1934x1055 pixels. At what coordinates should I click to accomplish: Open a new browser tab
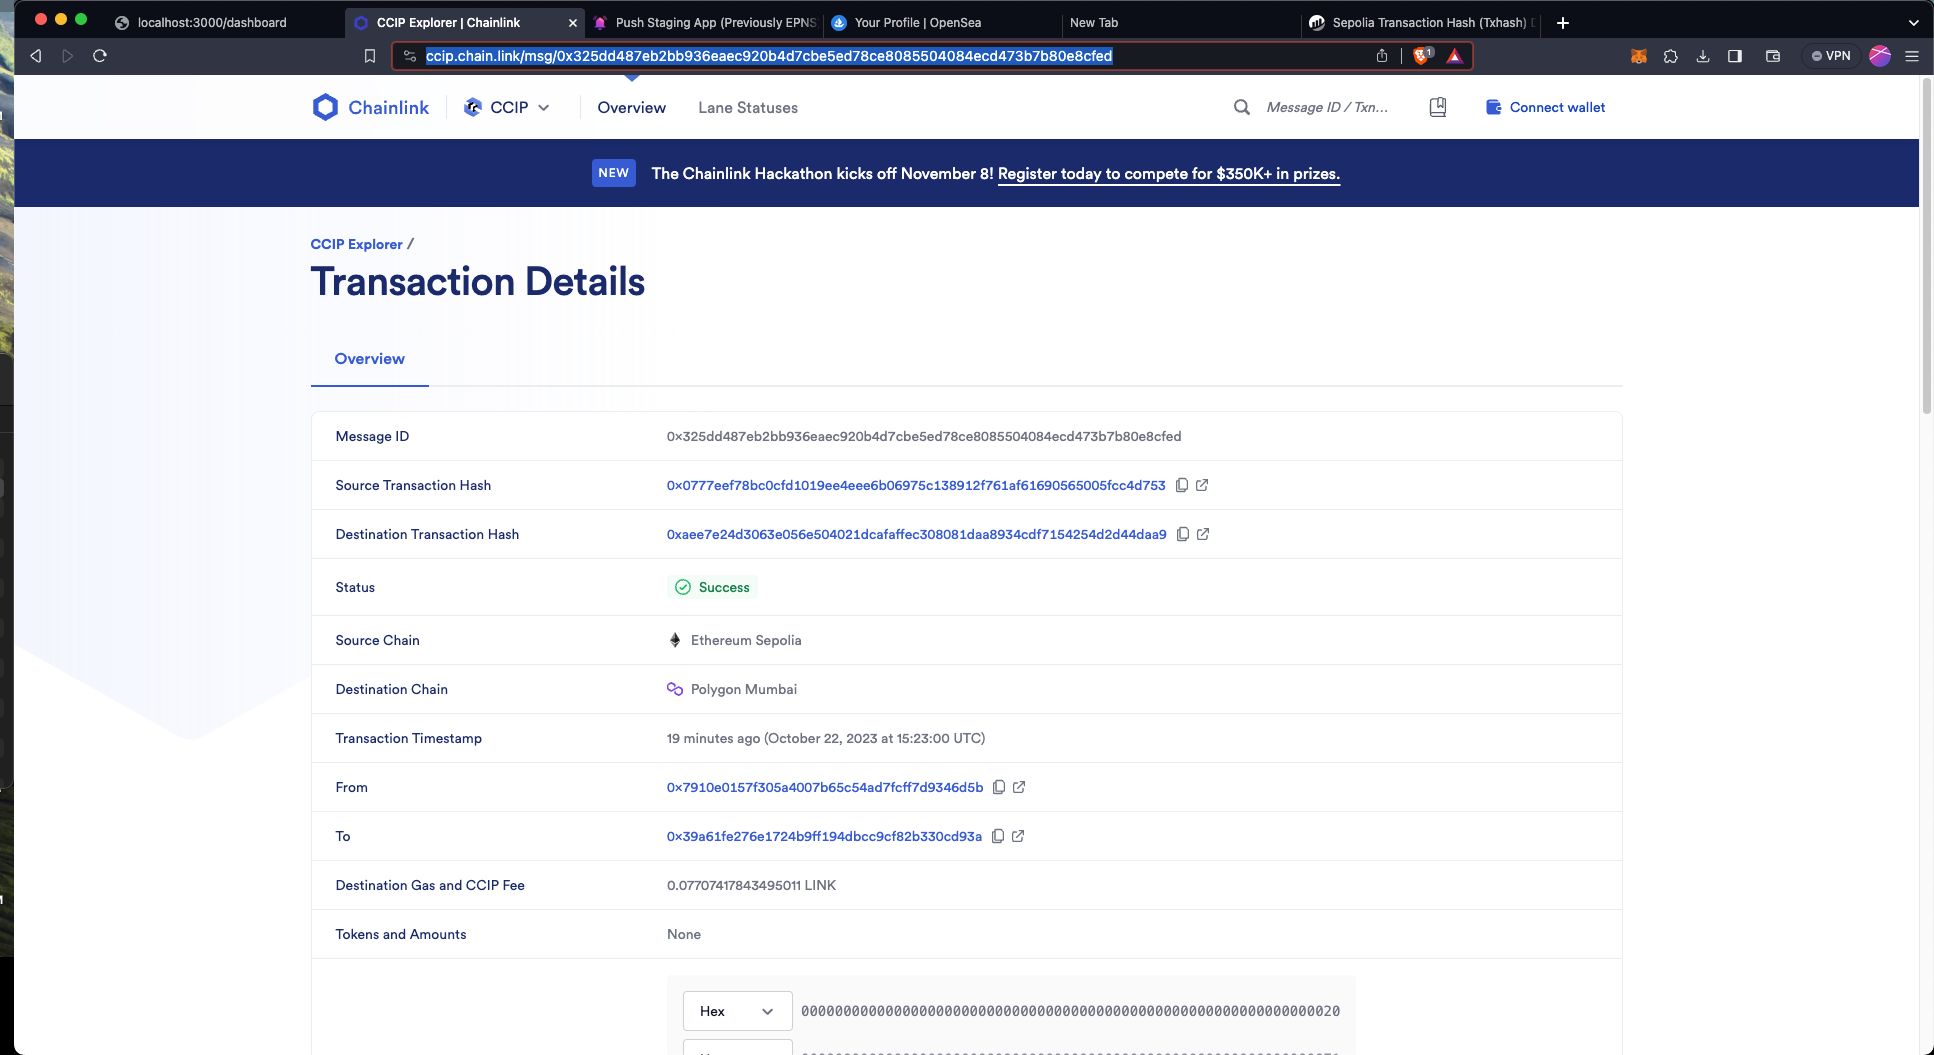click(1563, 22)
